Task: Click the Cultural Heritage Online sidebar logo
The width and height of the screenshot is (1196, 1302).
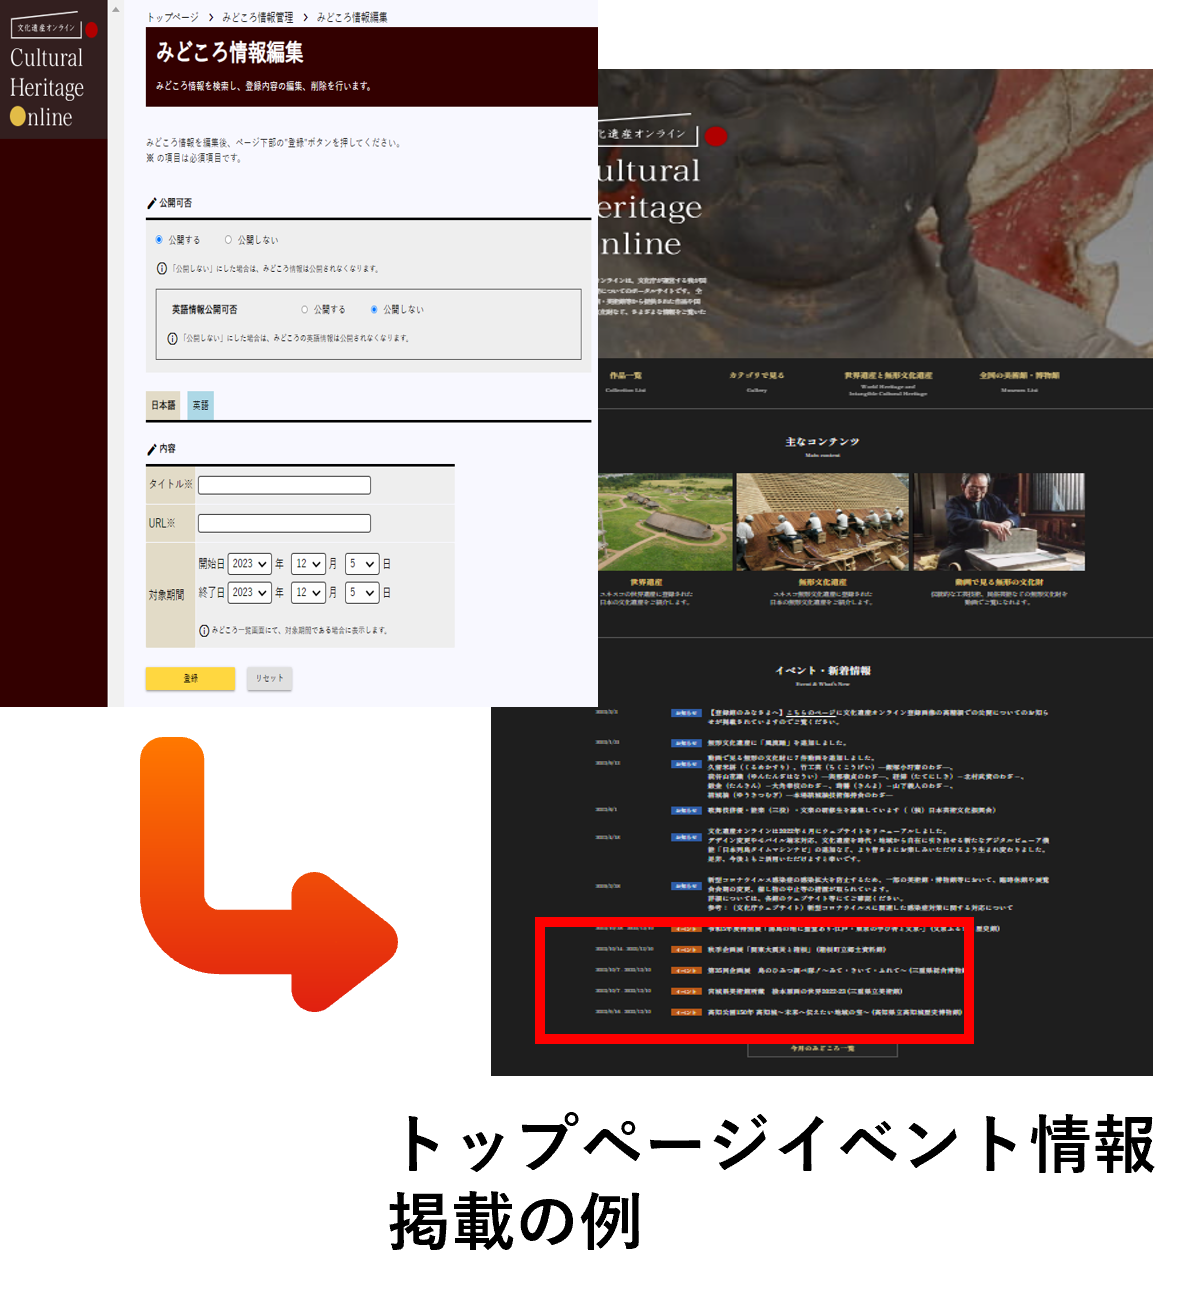Action: pos(52,74)
